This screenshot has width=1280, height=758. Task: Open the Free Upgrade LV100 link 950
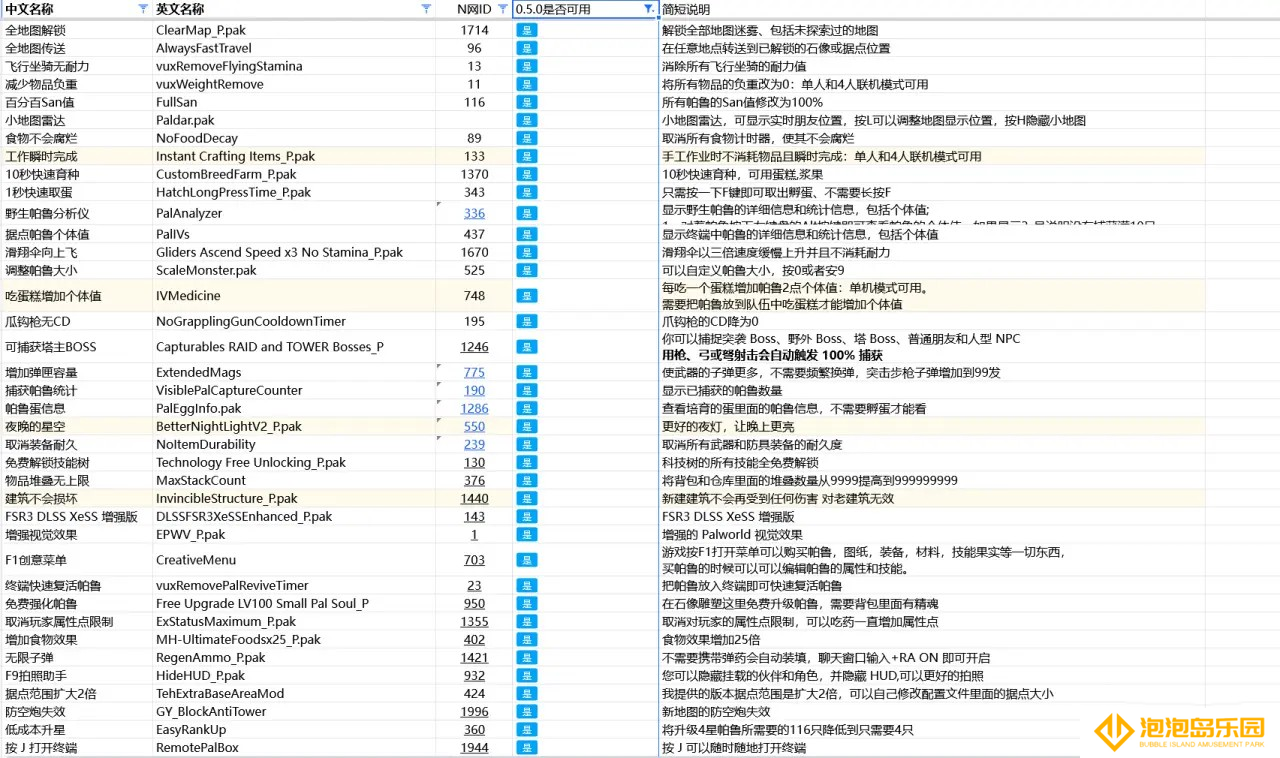click(x=474, y=603)
